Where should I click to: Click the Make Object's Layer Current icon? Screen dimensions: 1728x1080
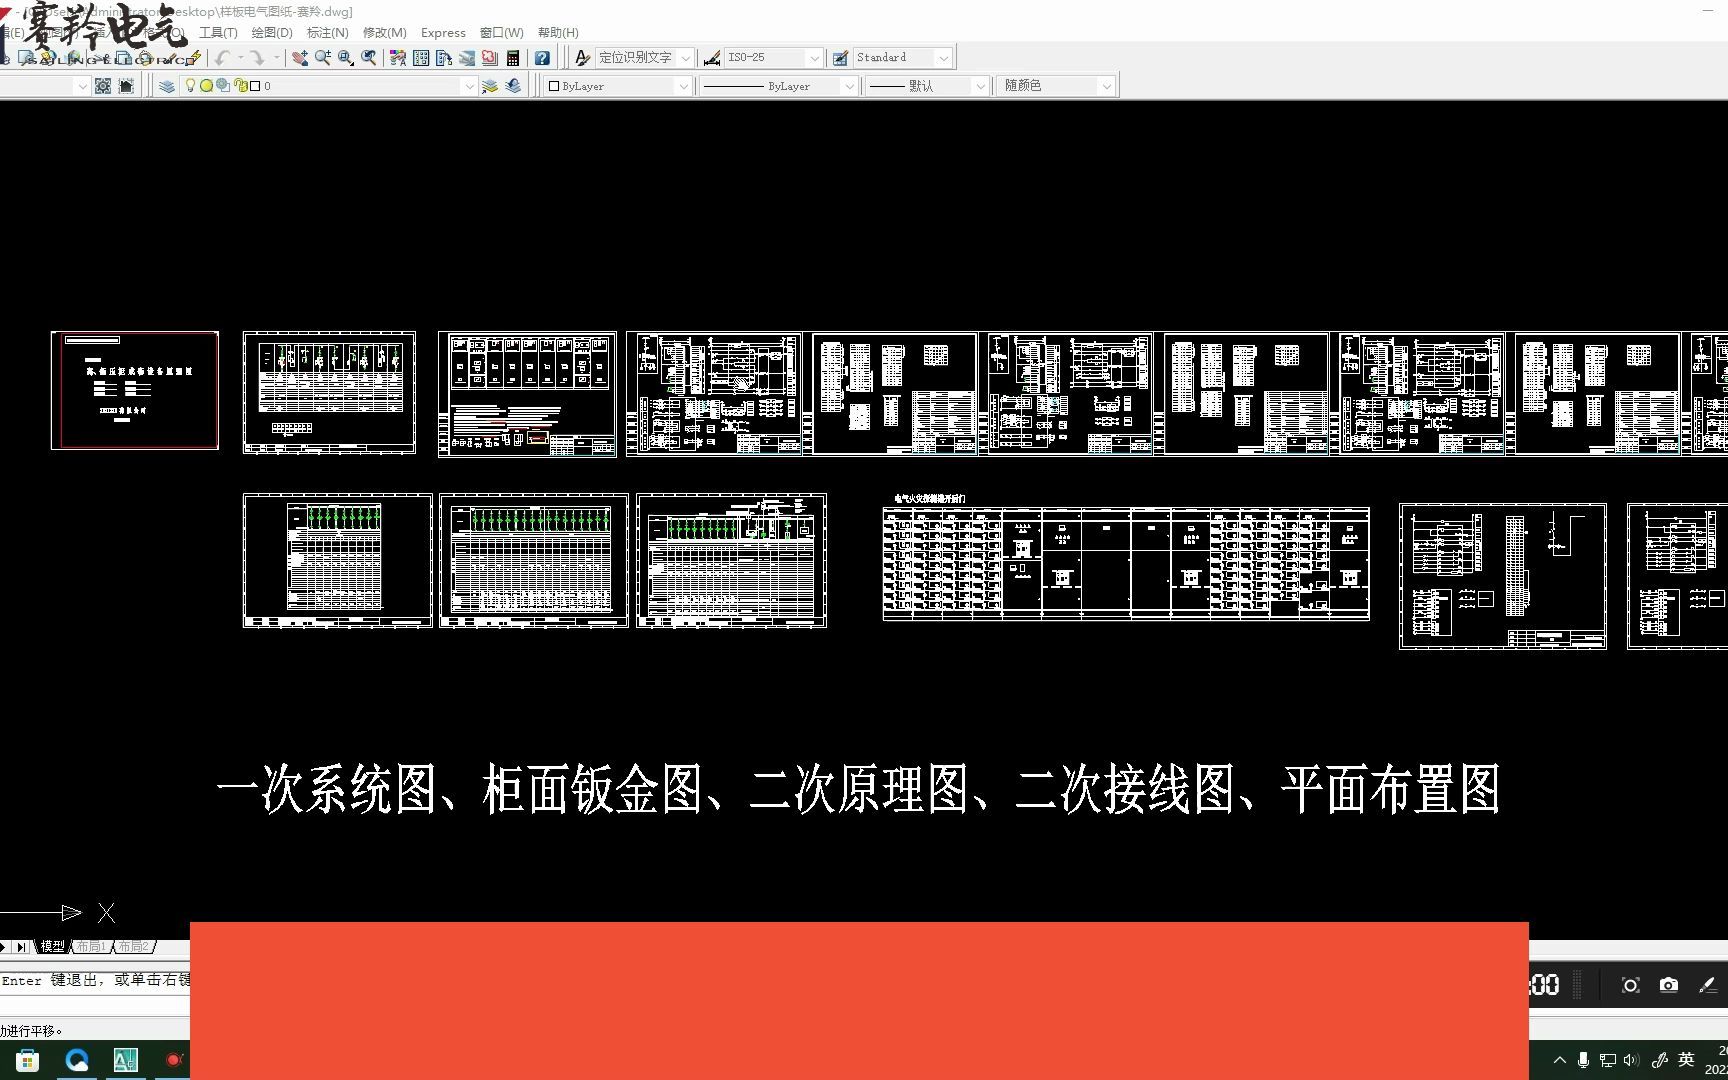click(x=490, y=86)
